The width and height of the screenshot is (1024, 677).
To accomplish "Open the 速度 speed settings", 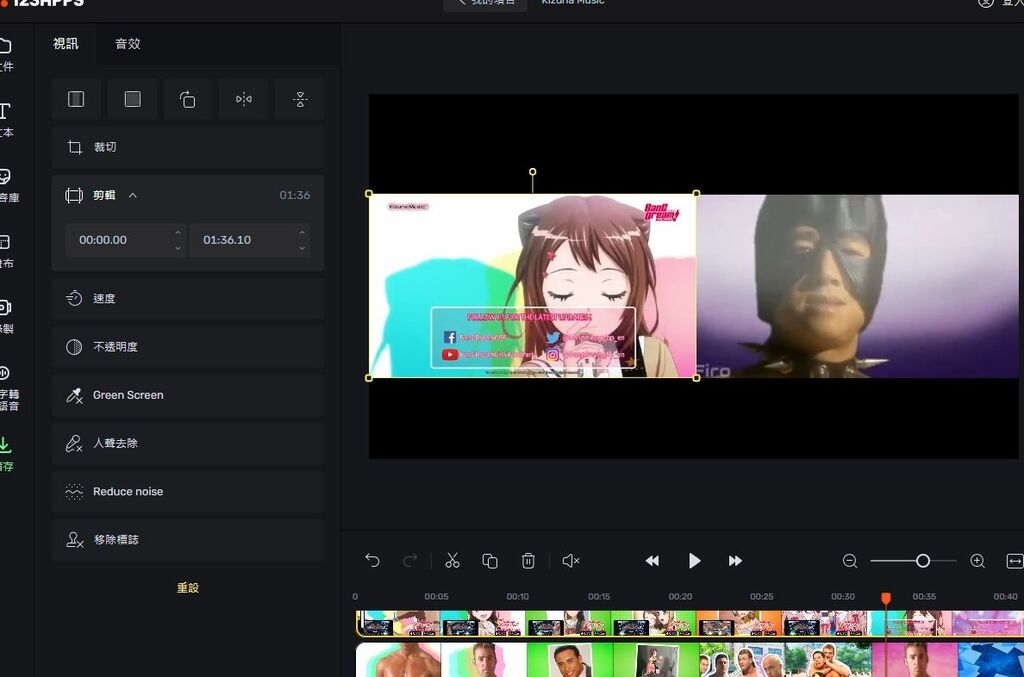I will [188, 298].
